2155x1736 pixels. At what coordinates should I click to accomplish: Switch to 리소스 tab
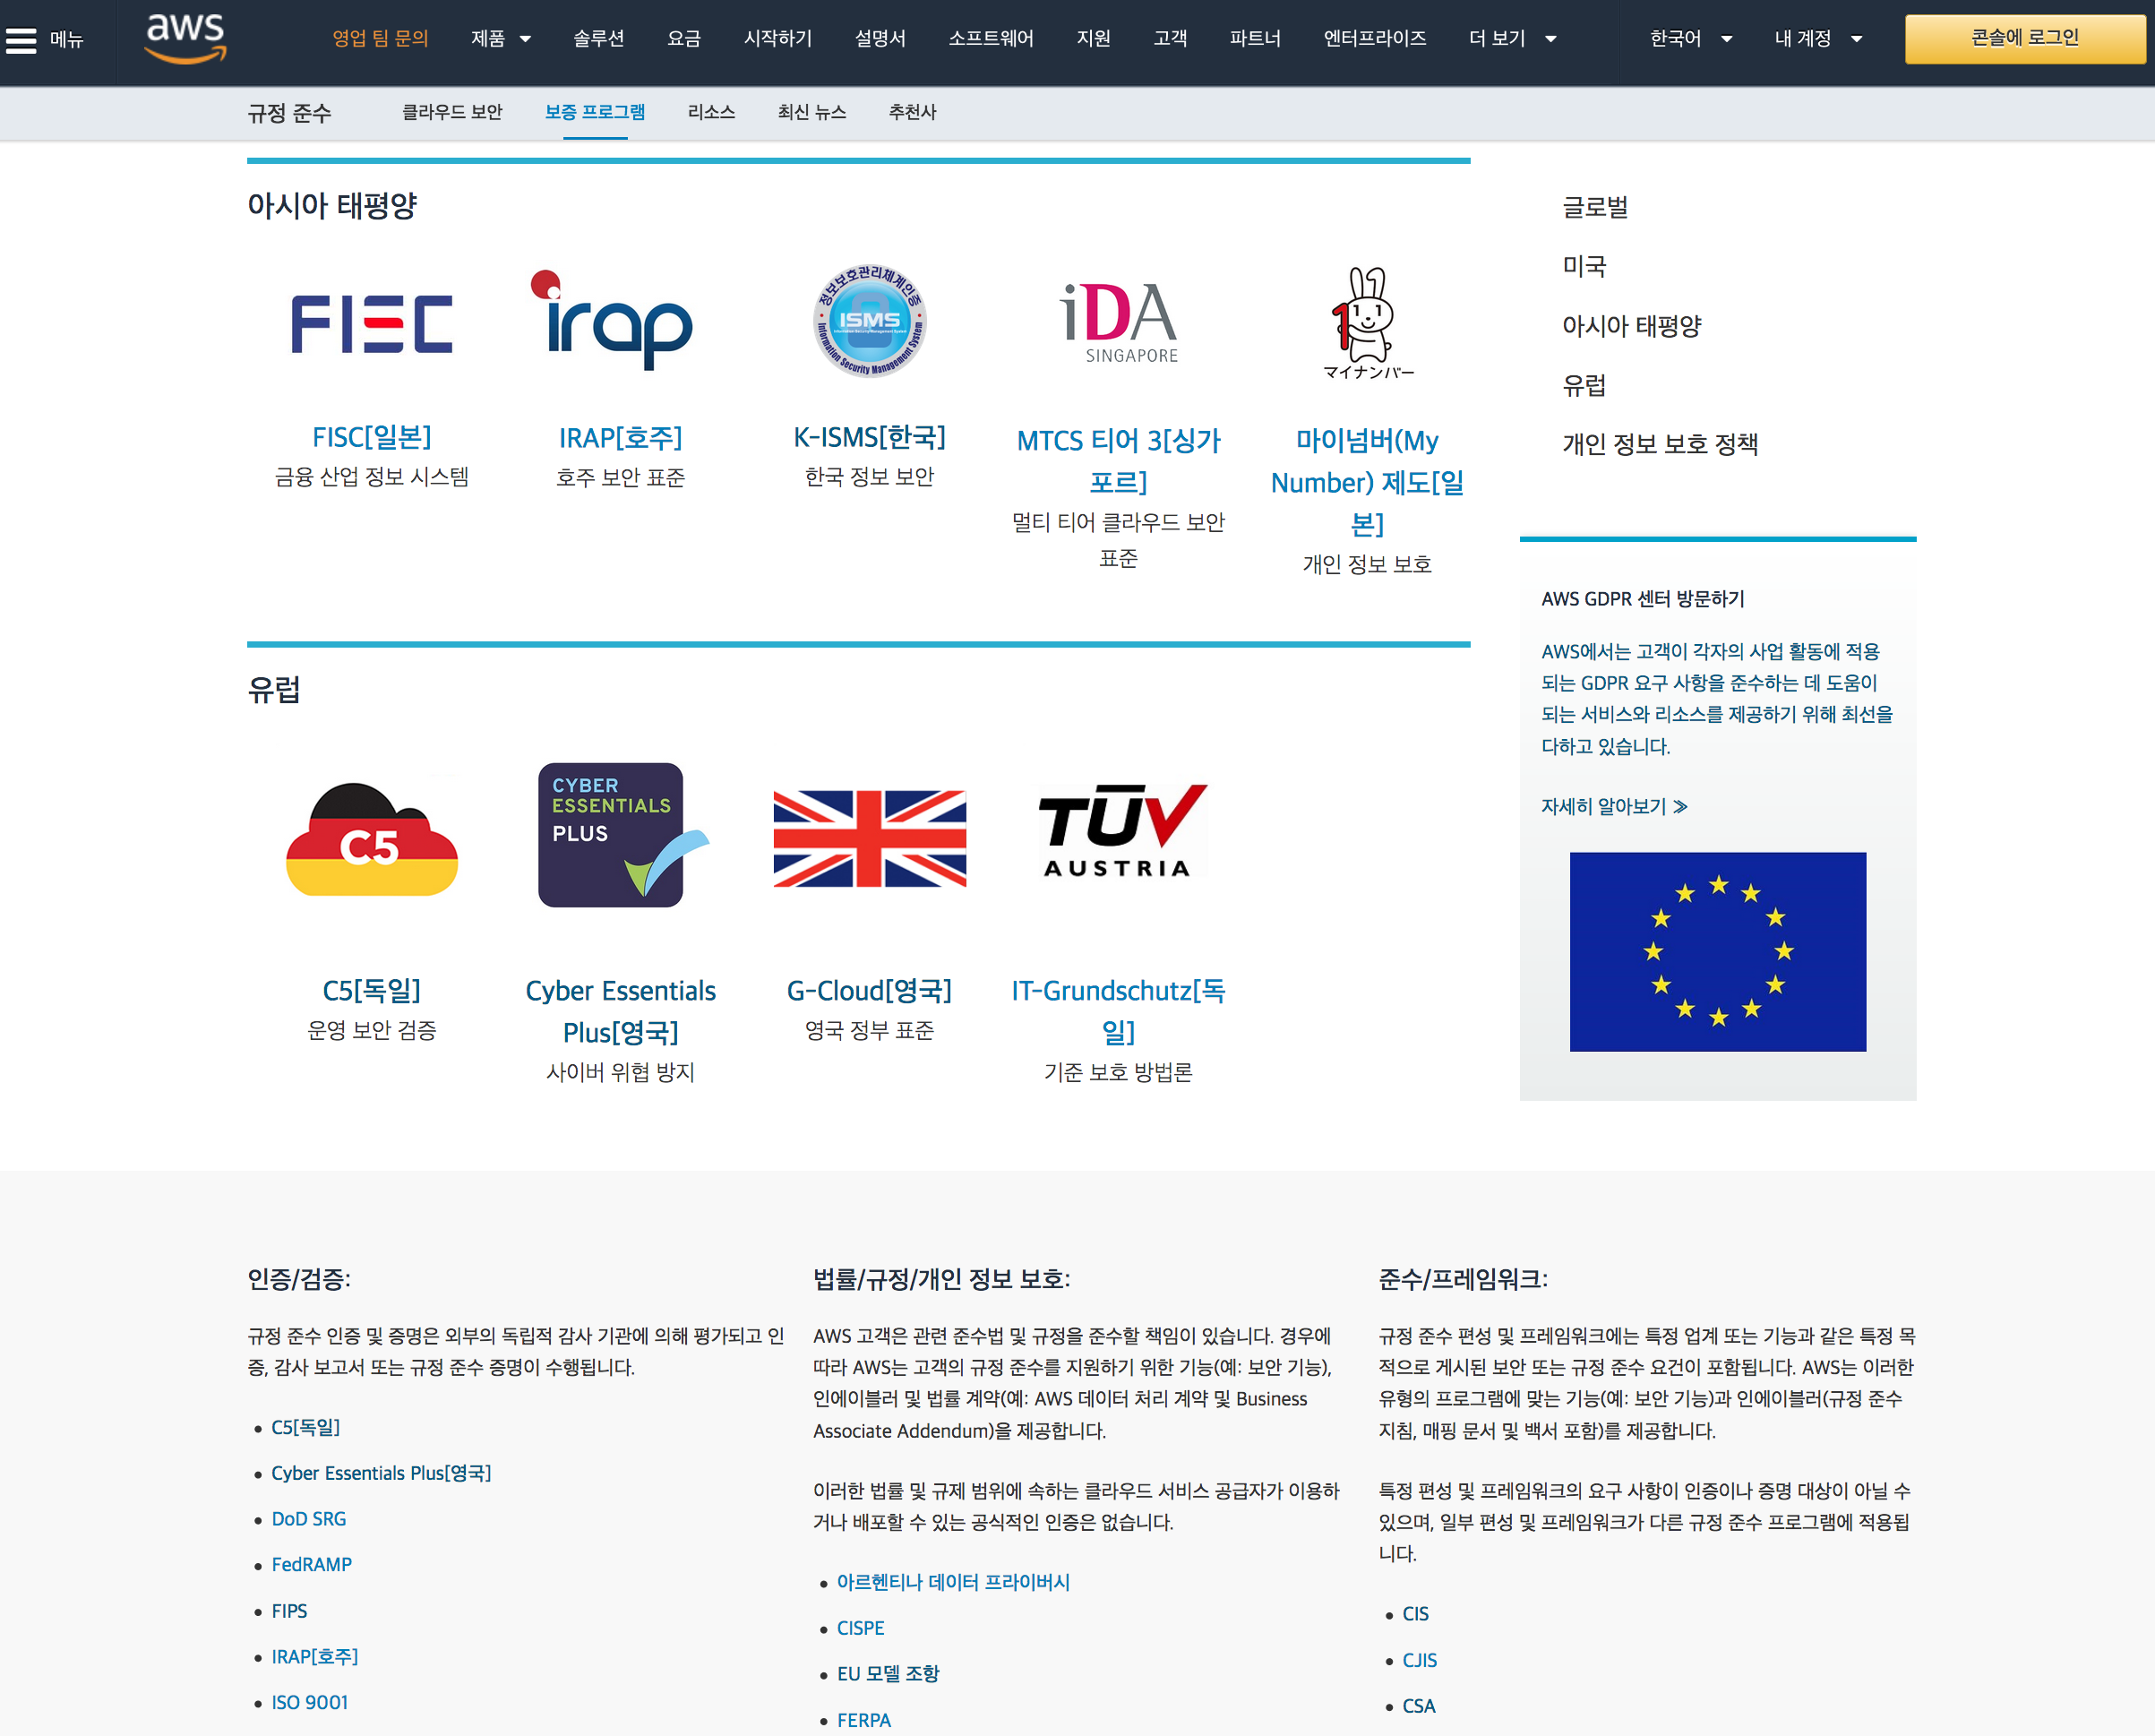pos(711,112)
